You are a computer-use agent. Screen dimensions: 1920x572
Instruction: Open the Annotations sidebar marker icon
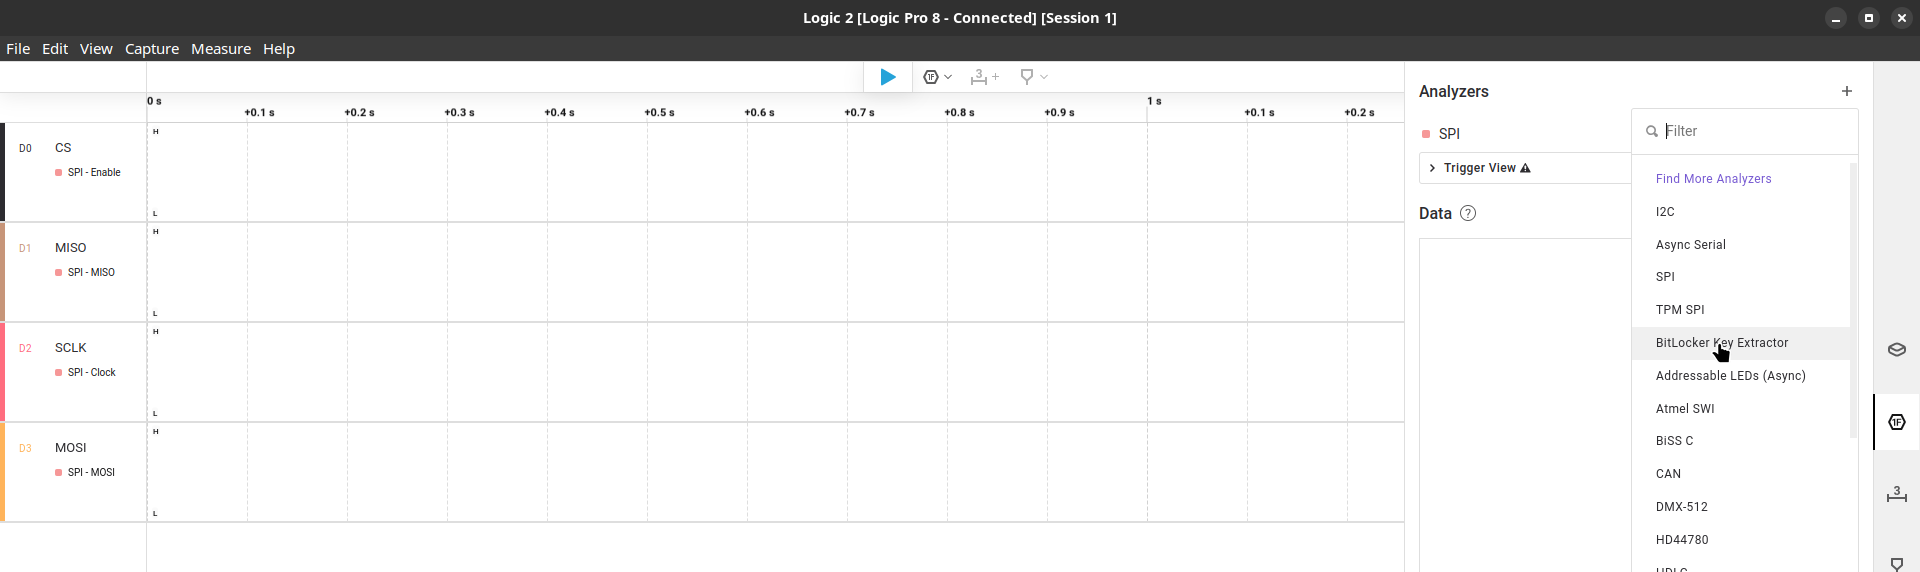tap(1896, 564)
